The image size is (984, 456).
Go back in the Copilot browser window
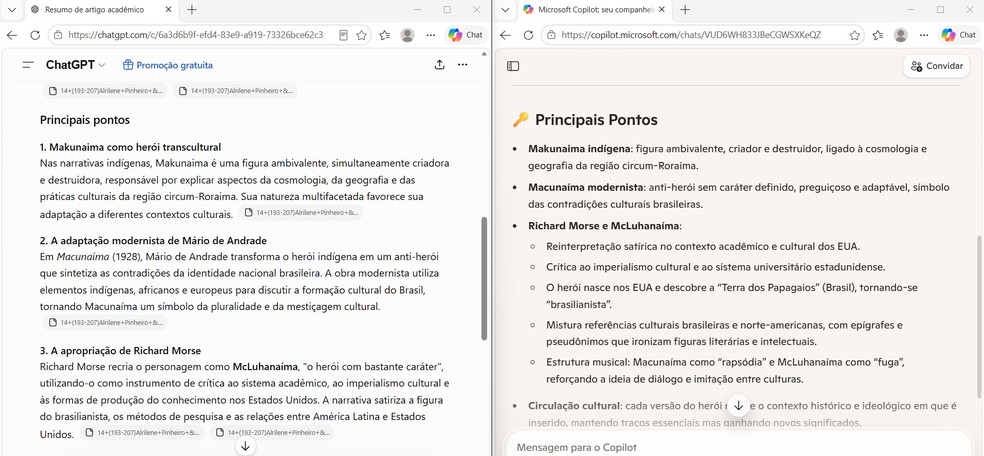tap(505, 35)
